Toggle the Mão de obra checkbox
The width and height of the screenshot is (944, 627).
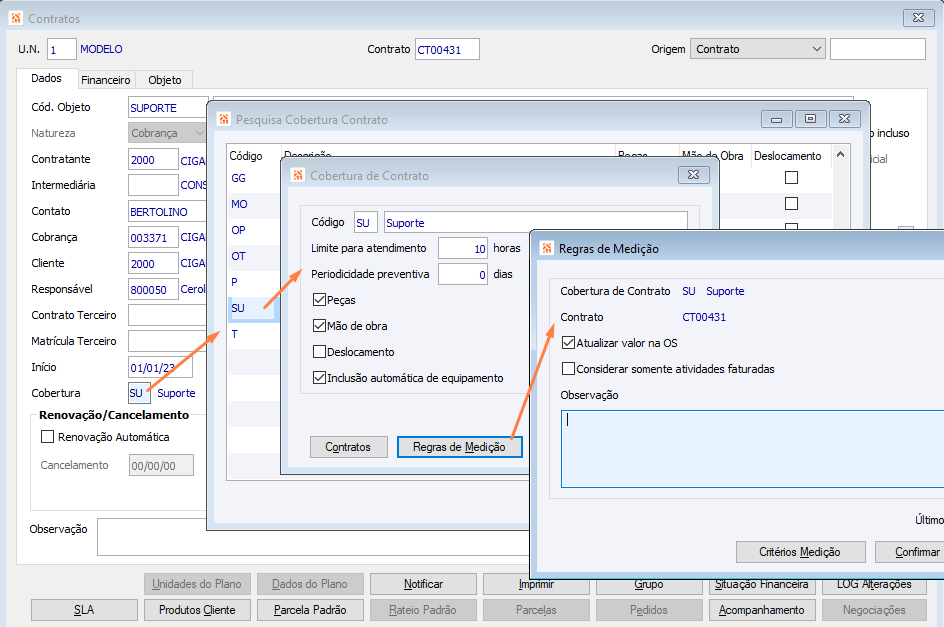(x=320, y=325)
